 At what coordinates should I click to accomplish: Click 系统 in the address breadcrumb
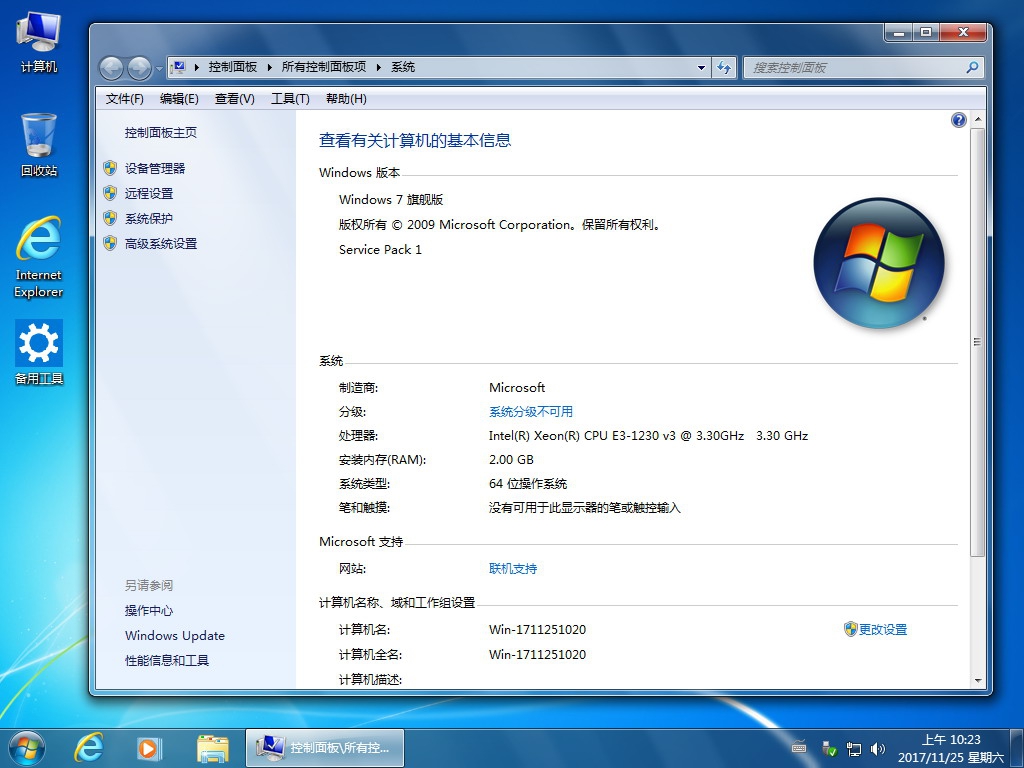(x=403, y=67)
